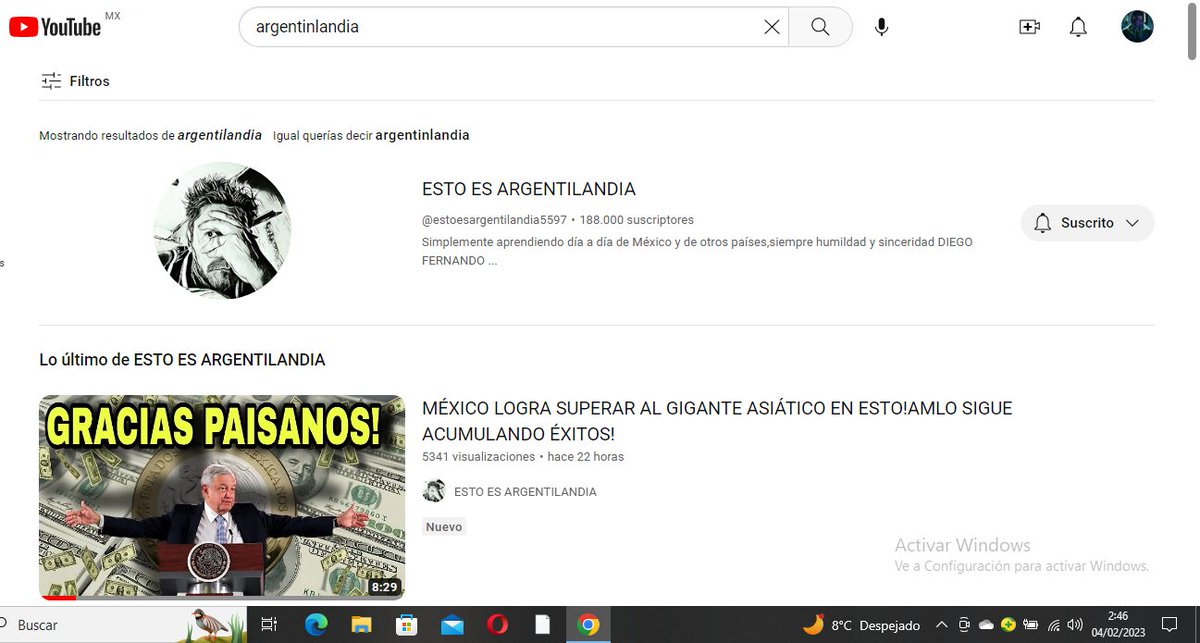Clear the search box with the X
The width and height of the screenshot is (1200, 643).
pyautogui.click(x=772, y=27)
